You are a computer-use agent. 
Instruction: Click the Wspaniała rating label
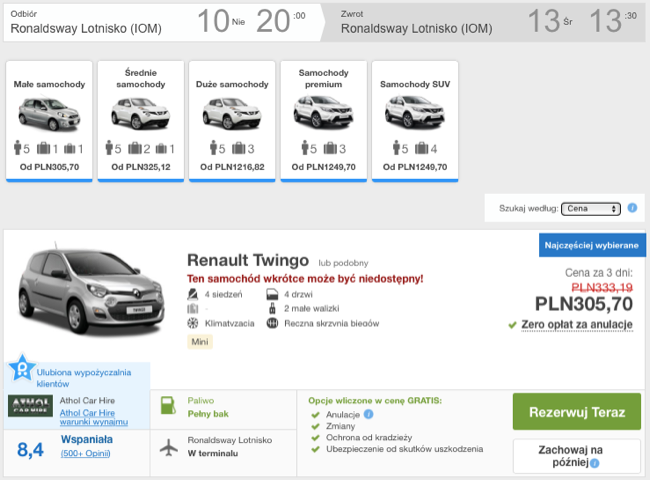[87, 439]
